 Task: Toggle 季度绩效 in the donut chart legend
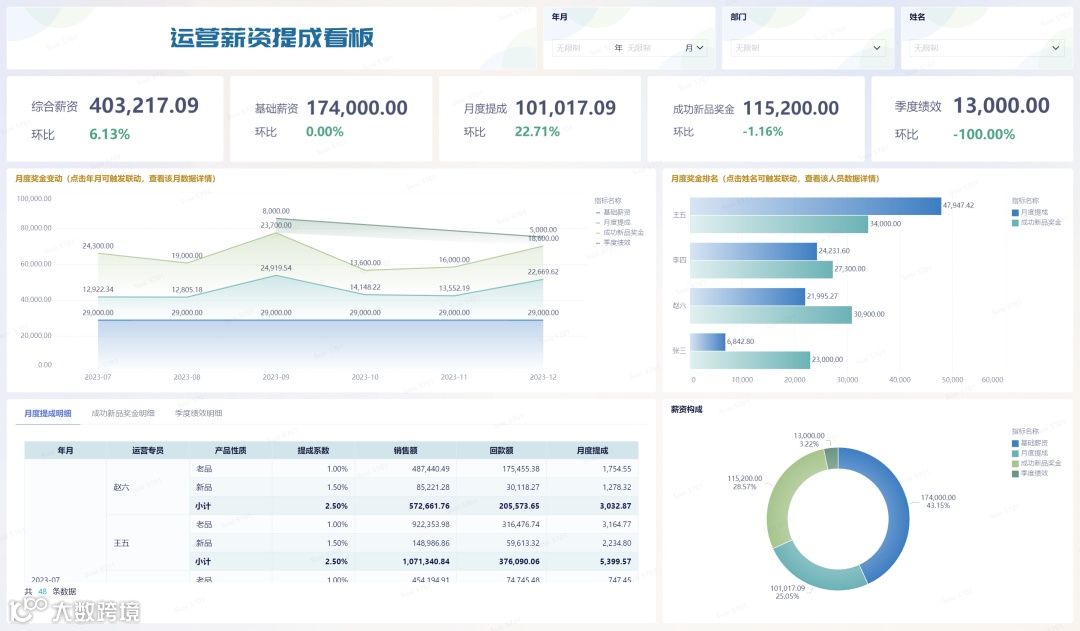[1030, 473]
